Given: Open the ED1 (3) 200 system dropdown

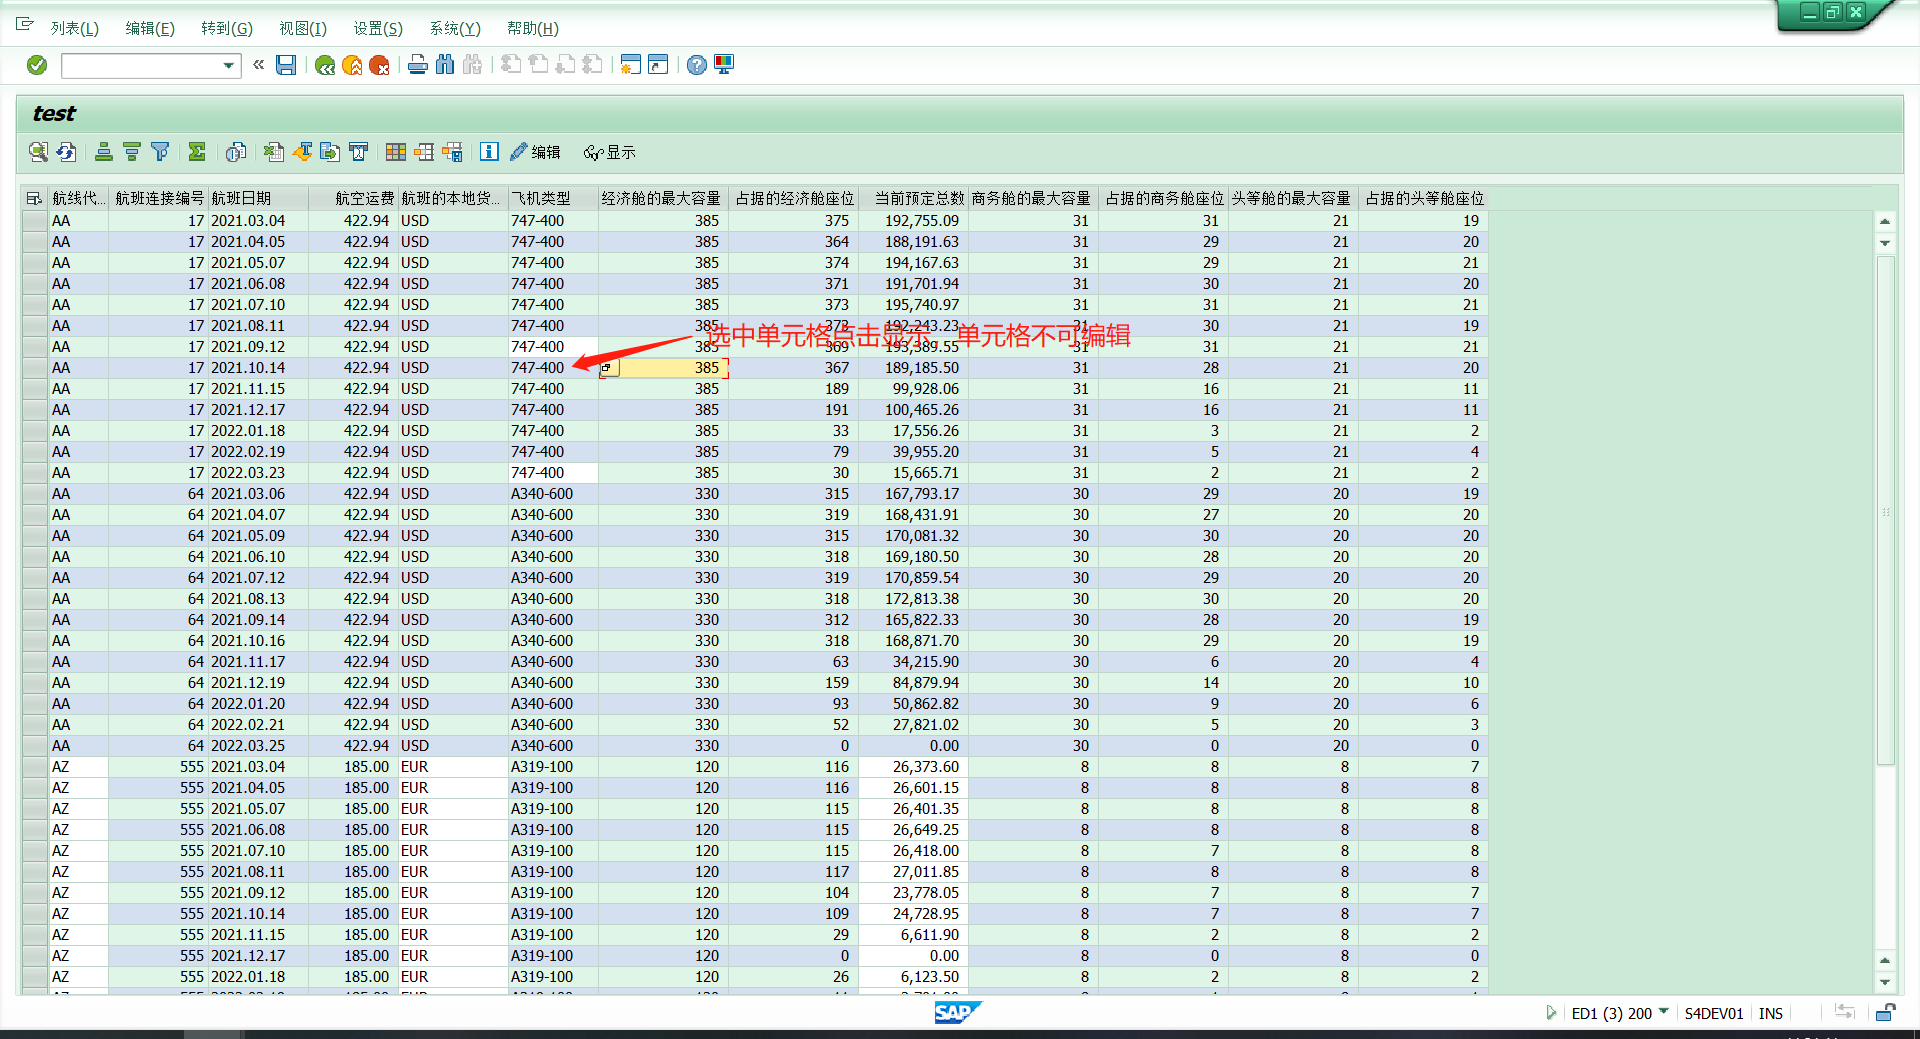Looking at the screenshot, I should tap(1663, 1013).
